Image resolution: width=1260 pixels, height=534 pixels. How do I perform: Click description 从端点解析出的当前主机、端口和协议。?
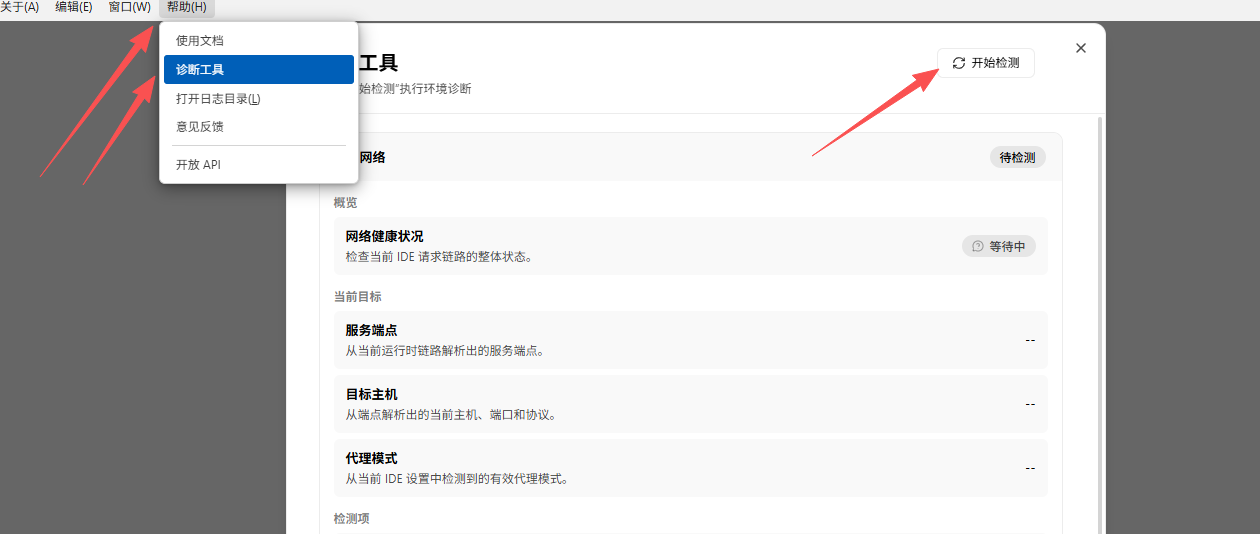(451, 415)
